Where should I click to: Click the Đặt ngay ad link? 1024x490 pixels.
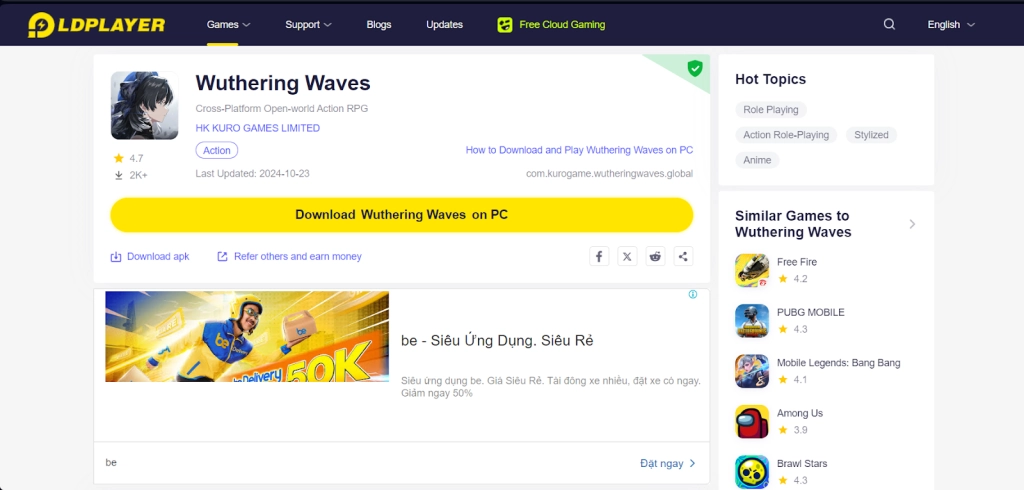[x=668, y=463]
